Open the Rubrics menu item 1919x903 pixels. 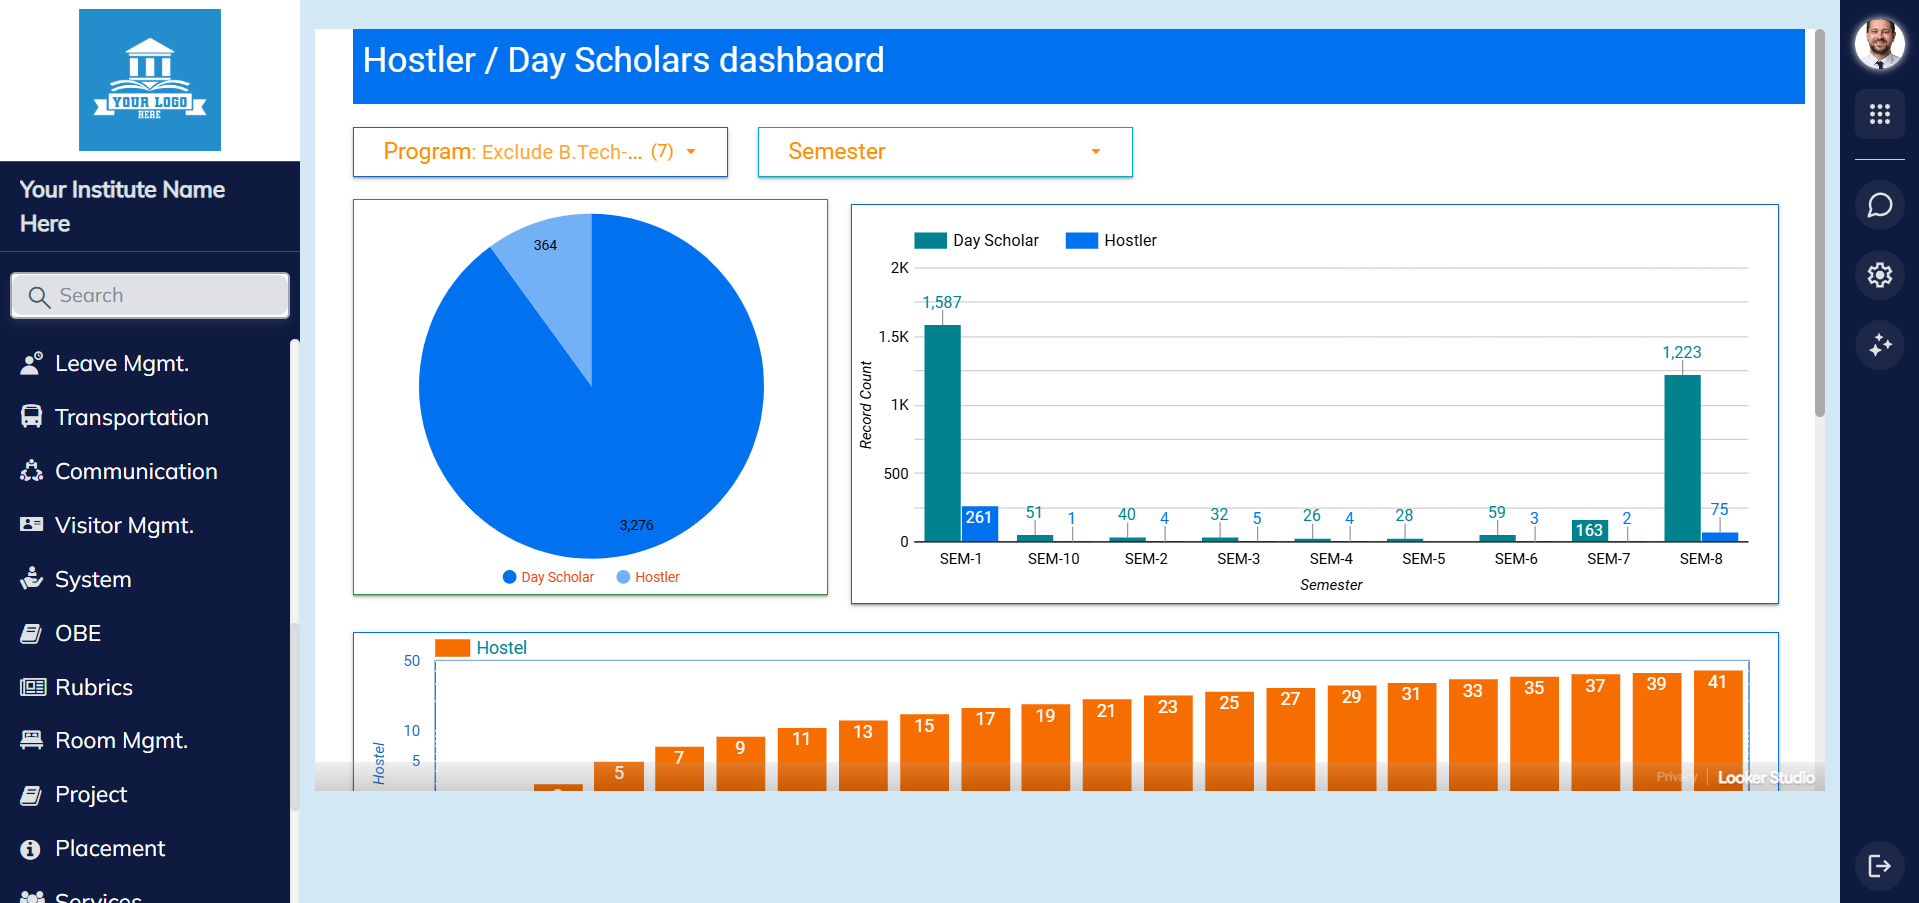[x=93, y=686]
